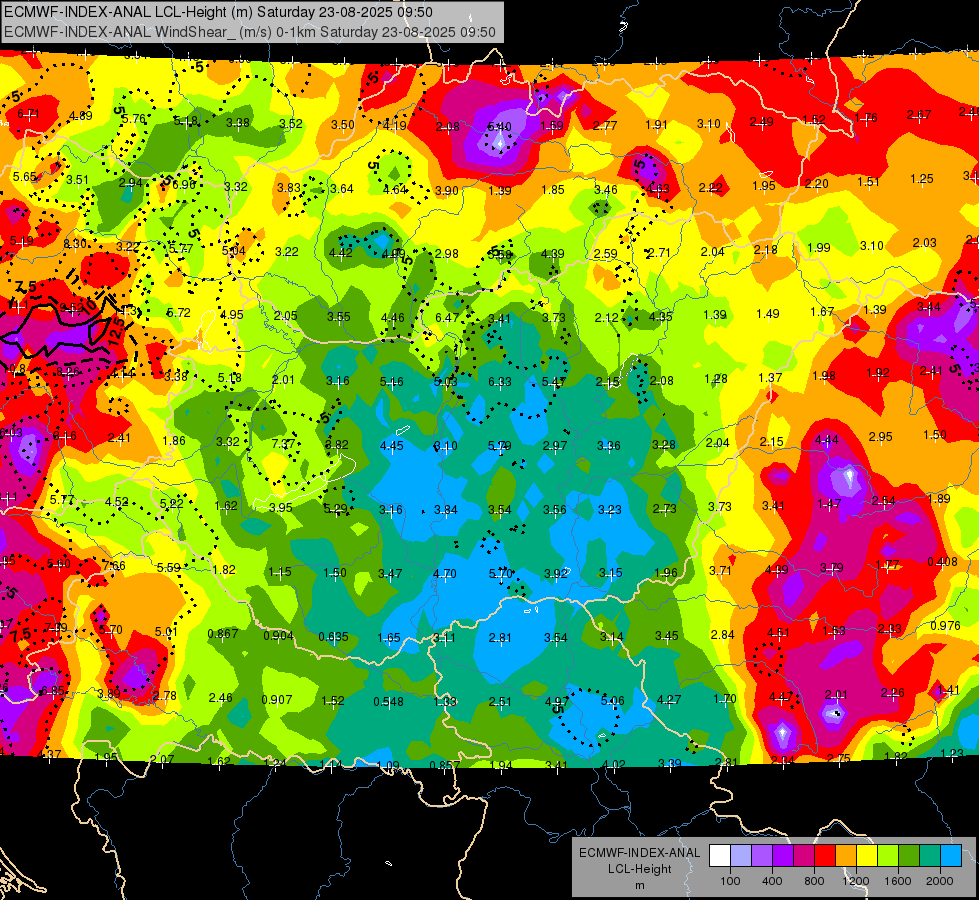Click the pale lavender legend swatch
The image size is (979, 900).
[741, 856]
